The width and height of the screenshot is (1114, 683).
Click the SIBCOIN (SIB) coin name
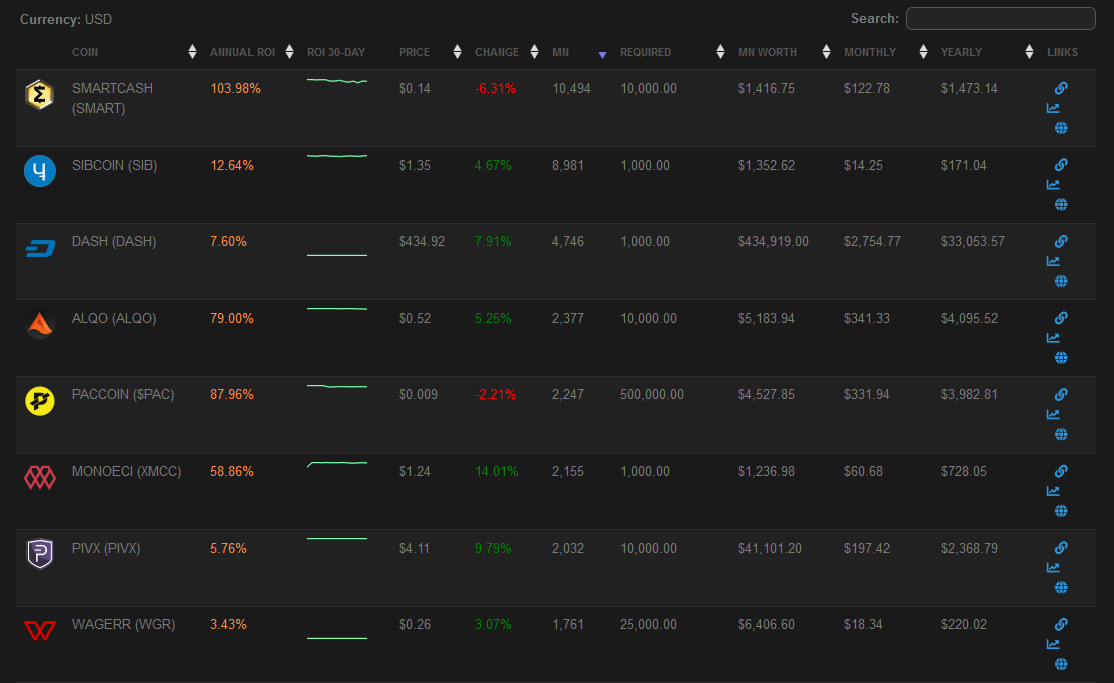(x=114, y=166)
